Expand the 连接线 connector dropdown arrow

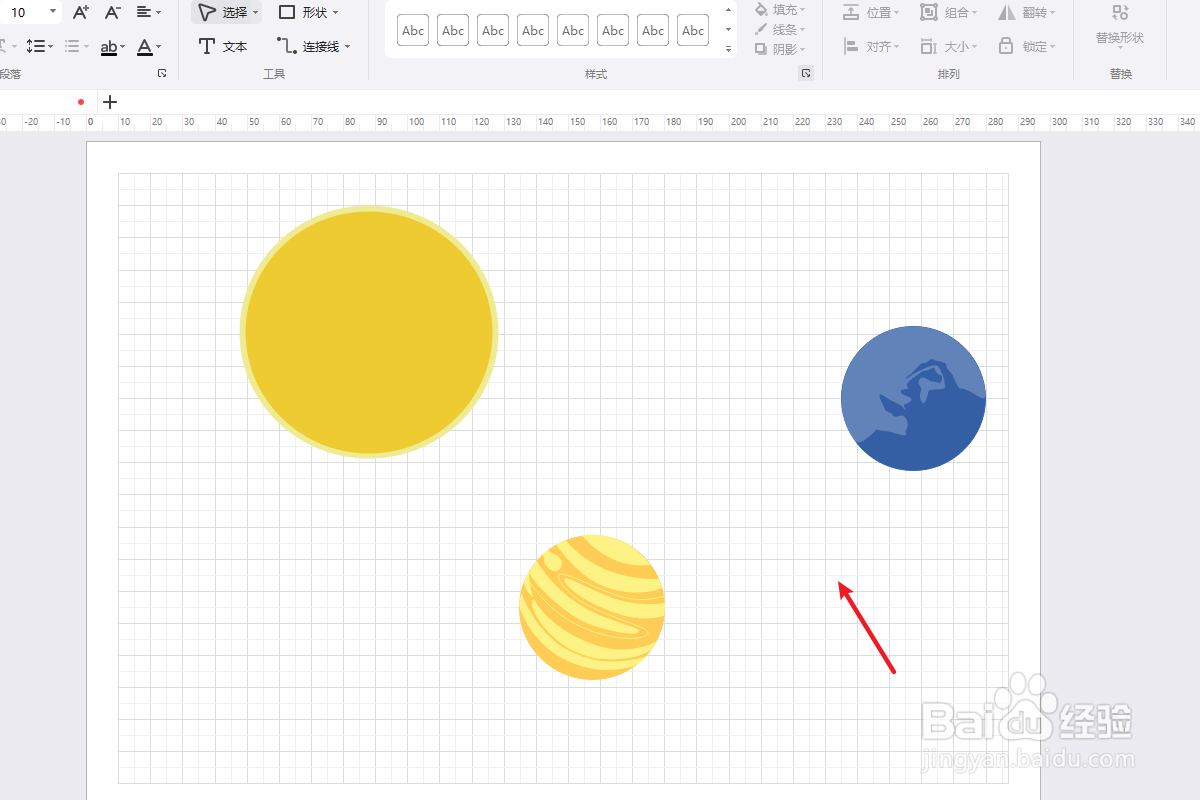[x=347, y=47]
